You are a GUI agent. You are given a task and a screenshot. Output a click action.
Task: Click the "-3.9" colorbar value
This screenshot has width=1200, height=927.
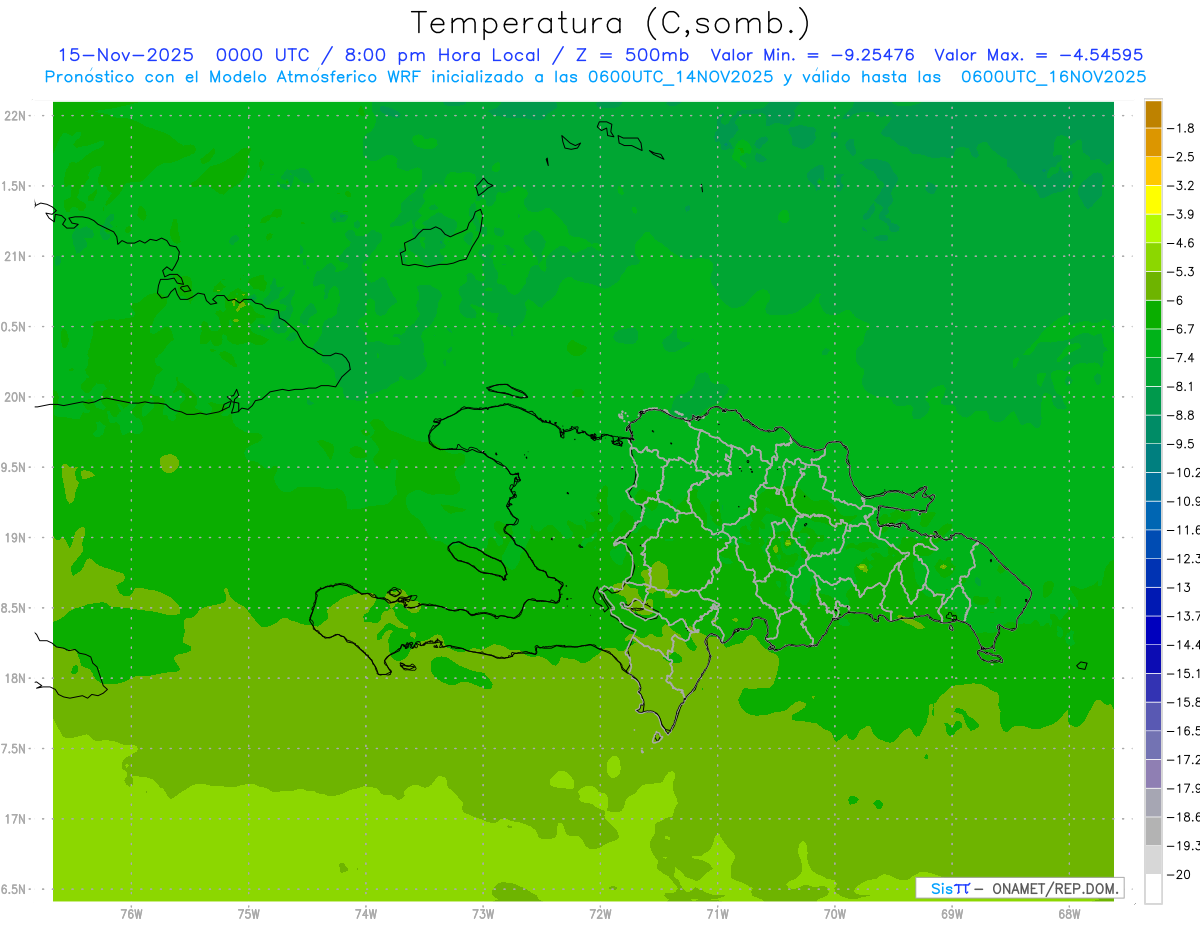point(1183,214)
